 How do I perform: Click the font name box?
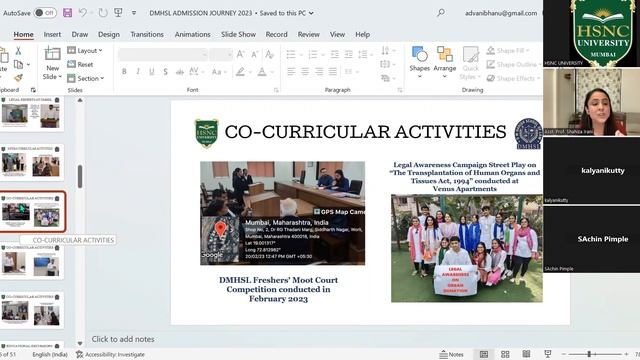coord(162,54)
